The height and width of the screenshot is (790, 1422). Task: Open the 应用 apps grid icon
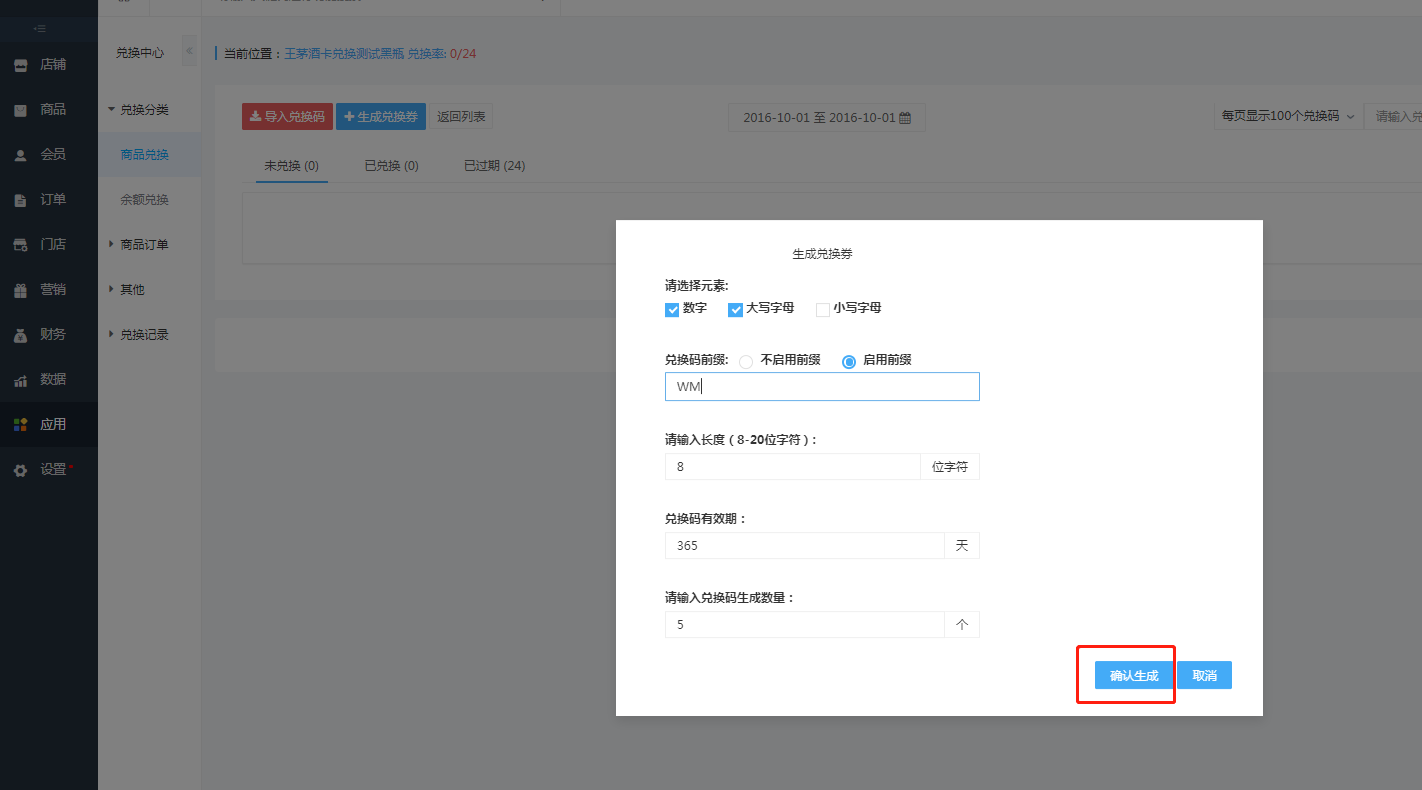[20, 425]
